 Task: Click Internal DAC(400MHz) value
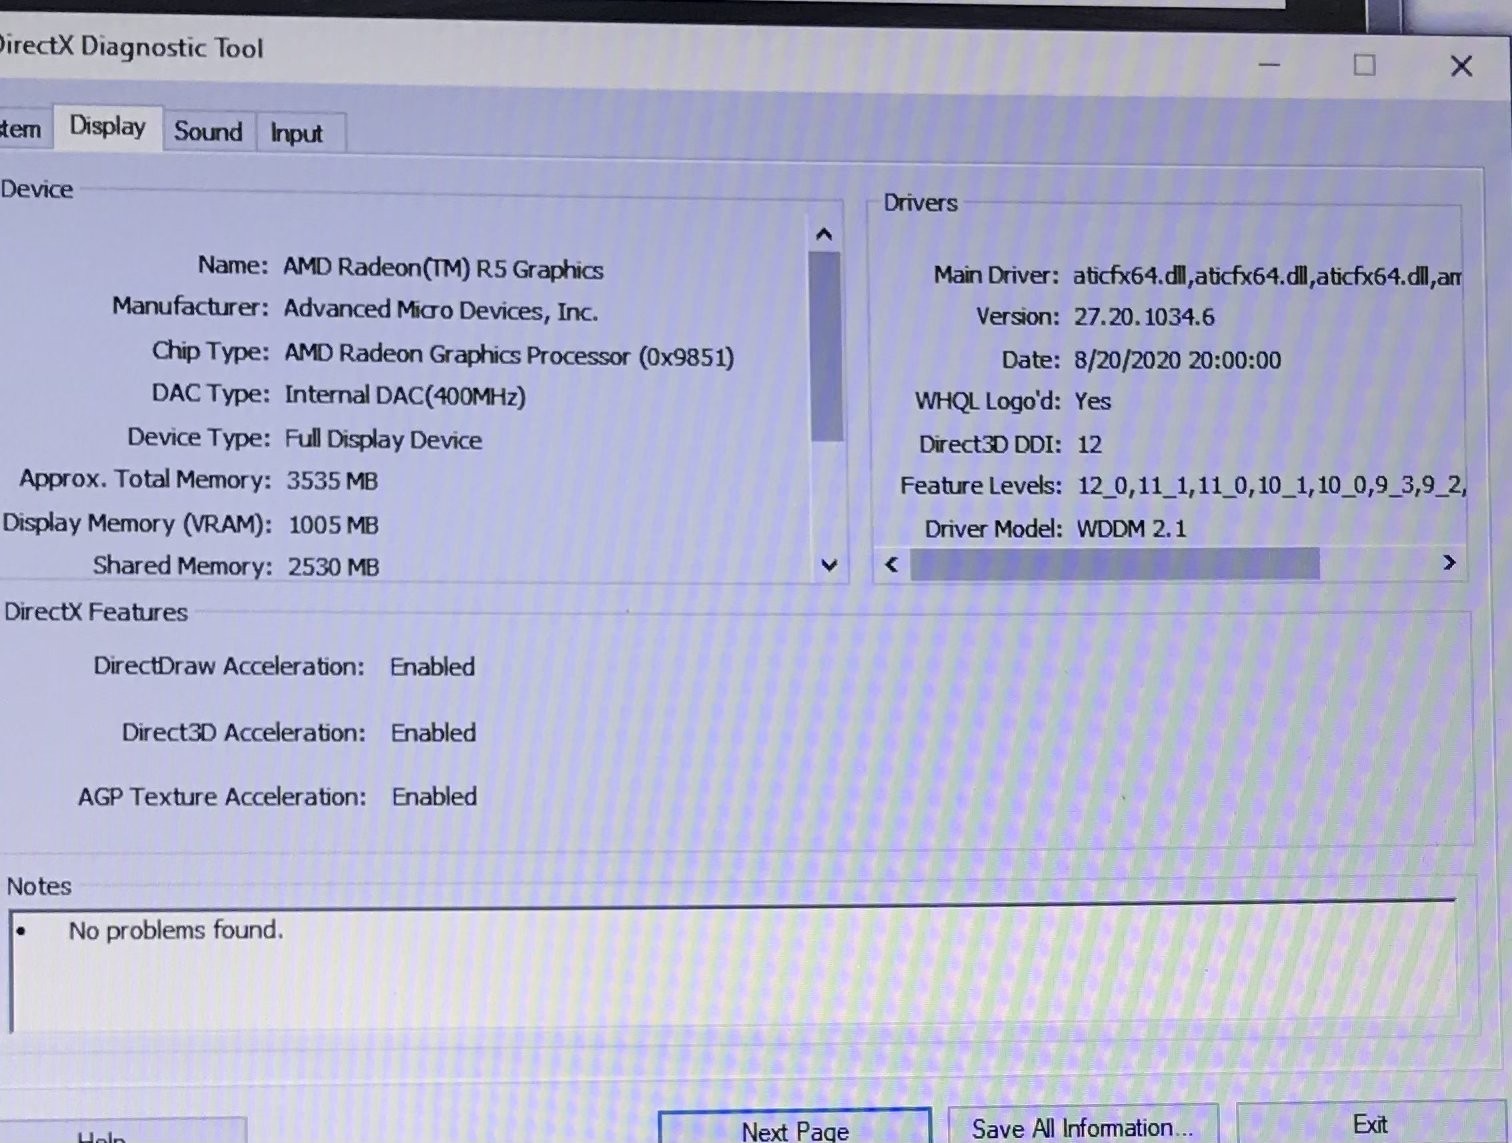[405, 396]
